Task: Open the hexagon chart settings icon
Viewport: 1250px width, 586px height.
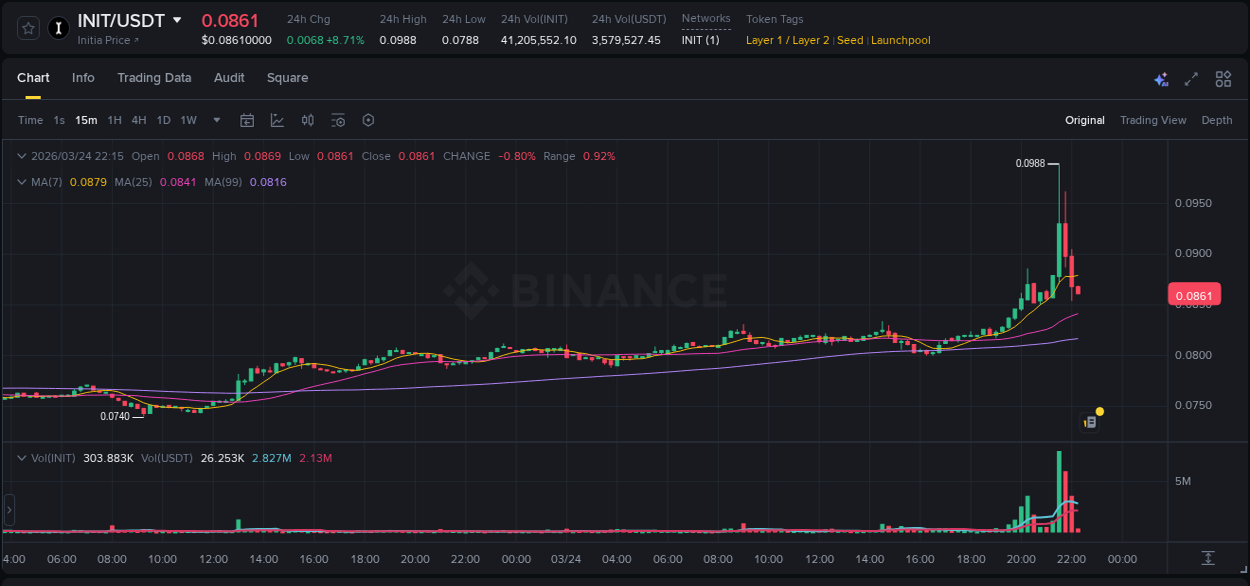Action: tap(368, 119)
